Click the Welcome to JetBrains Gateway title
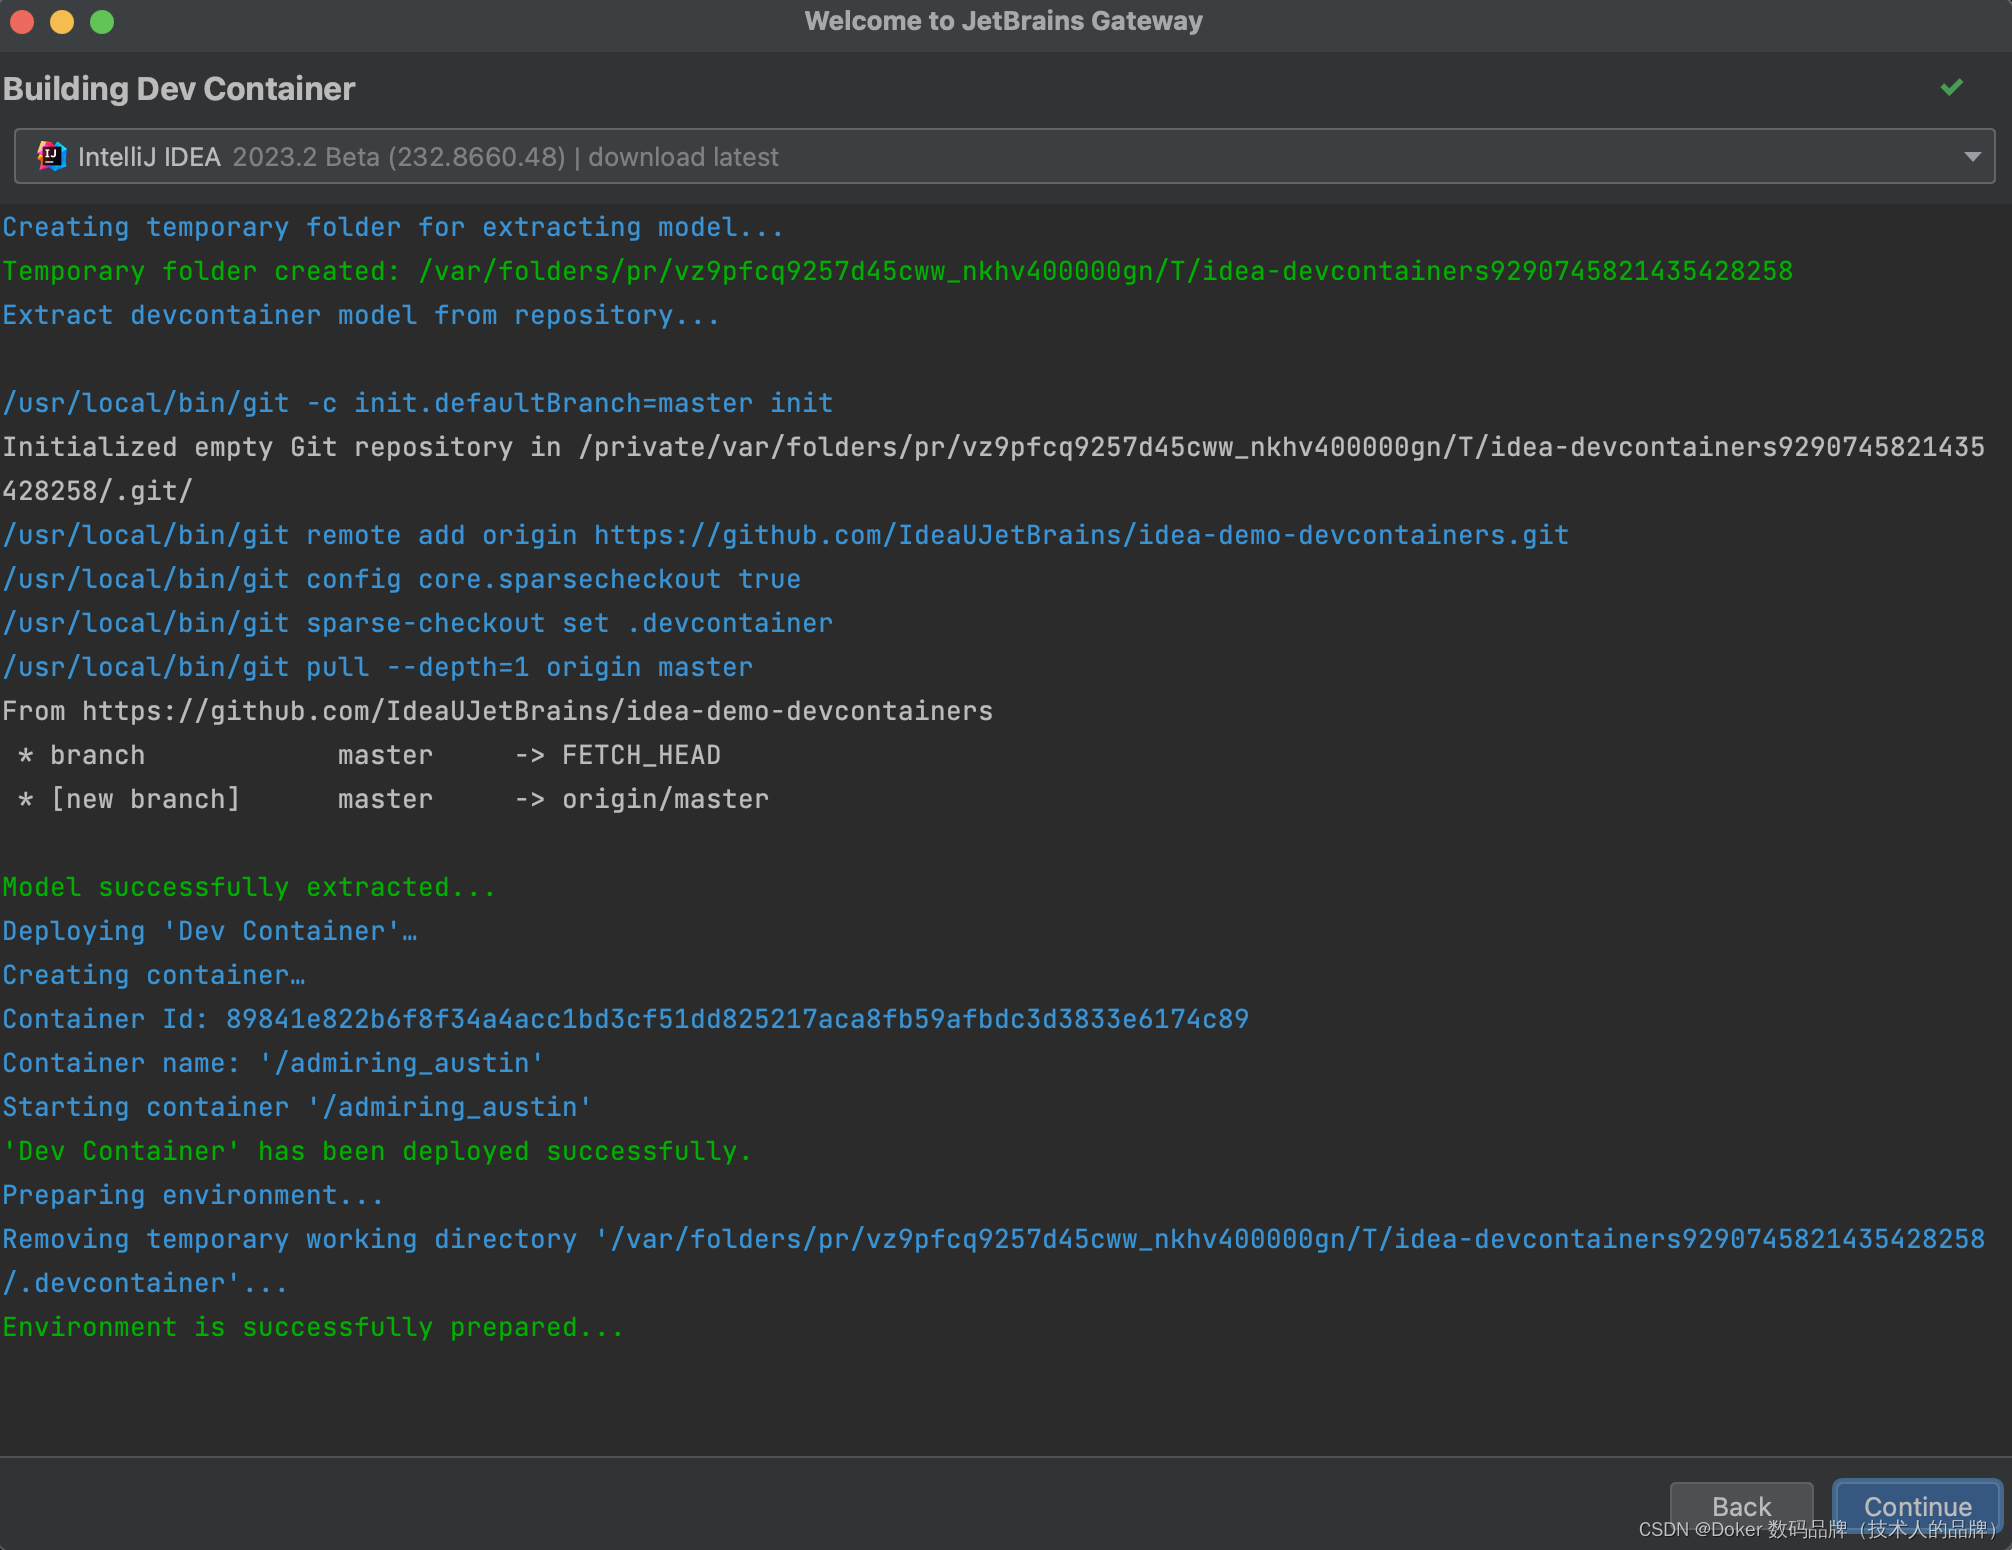This screenshot has width=2012, height=1550. point(1003,21)
